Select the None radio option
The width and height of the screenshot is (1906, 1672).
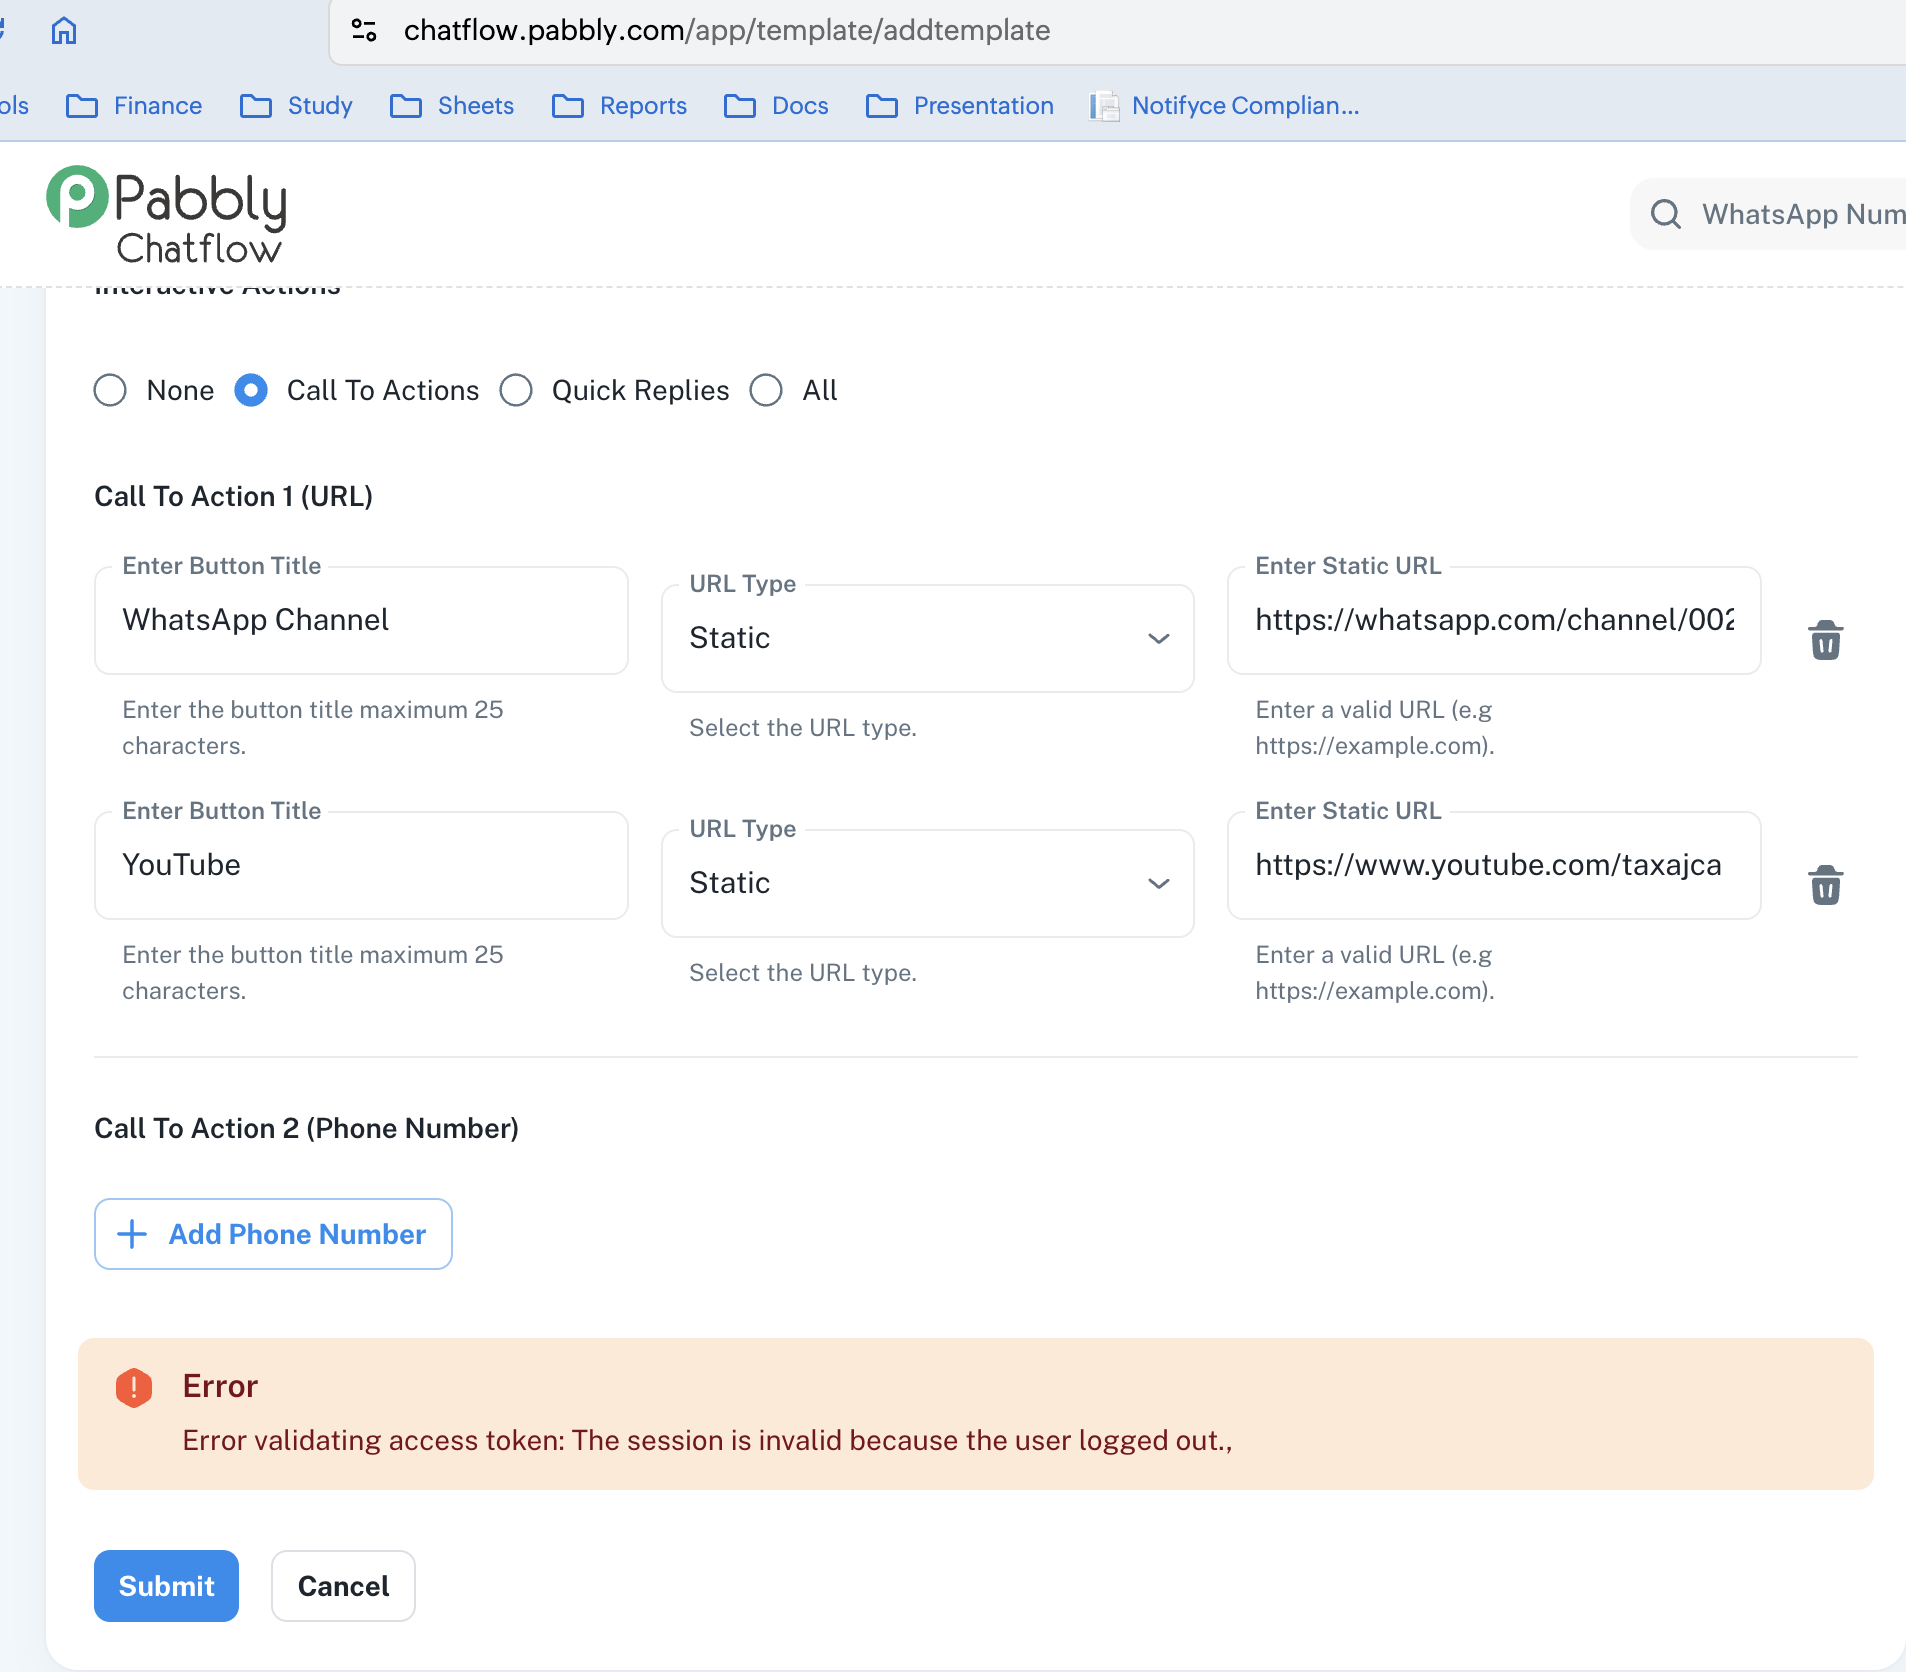click(110, 390)
